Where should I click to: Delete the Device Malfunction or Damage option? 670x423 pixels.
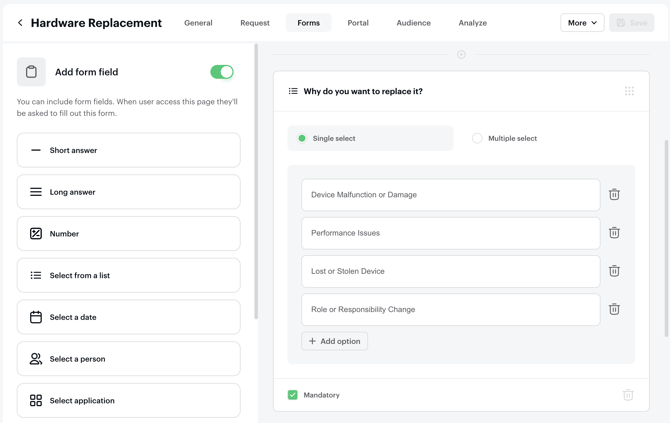click(x=614, y=195)
